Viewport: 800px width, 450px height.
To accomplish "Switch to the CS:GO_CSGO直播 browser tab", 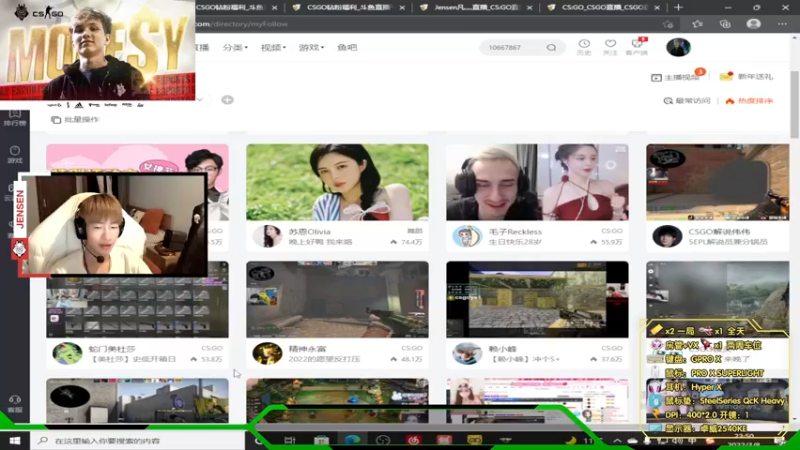I will point(604,8).
